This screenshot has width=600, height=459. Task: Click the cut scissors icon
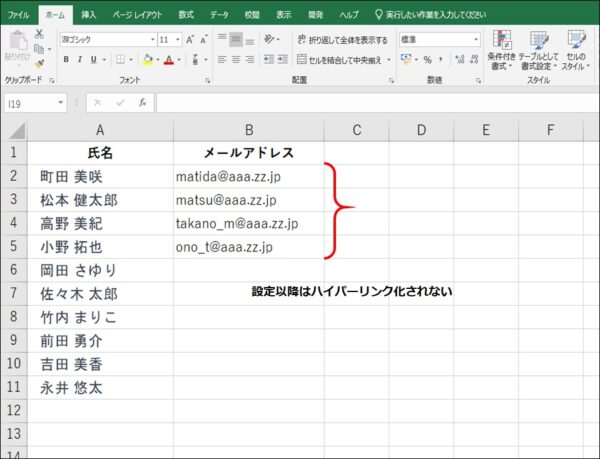click(x=40, y=33)
